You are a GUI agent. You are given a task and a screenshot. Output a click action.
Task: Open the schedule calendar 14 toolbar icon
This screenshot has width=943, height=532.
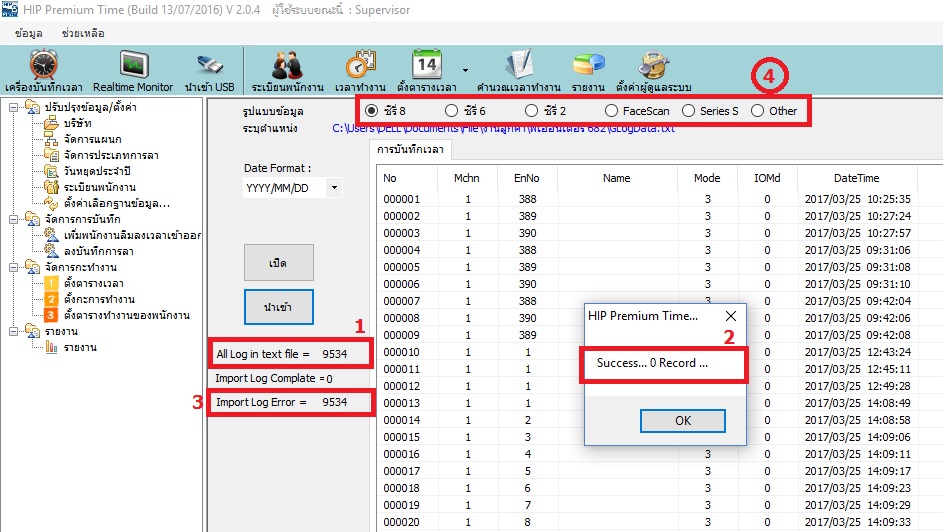coord(427,64)
